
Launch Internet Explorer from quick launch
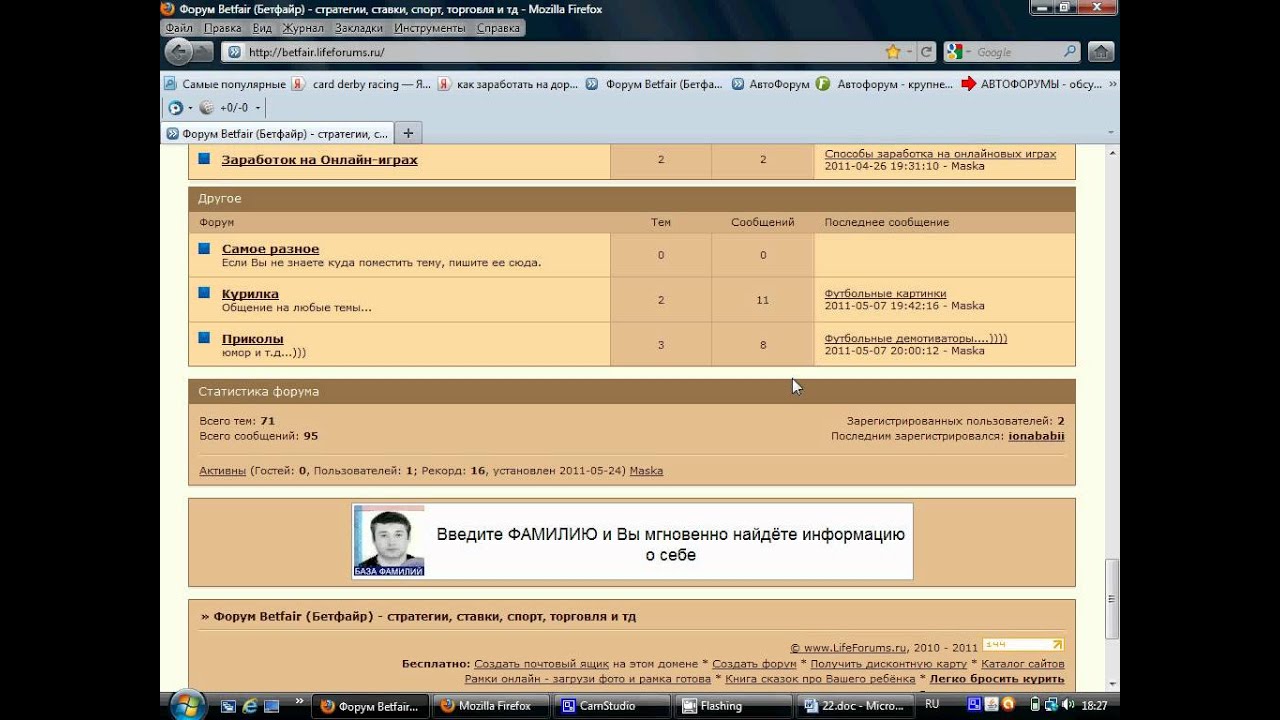[250, 706]
